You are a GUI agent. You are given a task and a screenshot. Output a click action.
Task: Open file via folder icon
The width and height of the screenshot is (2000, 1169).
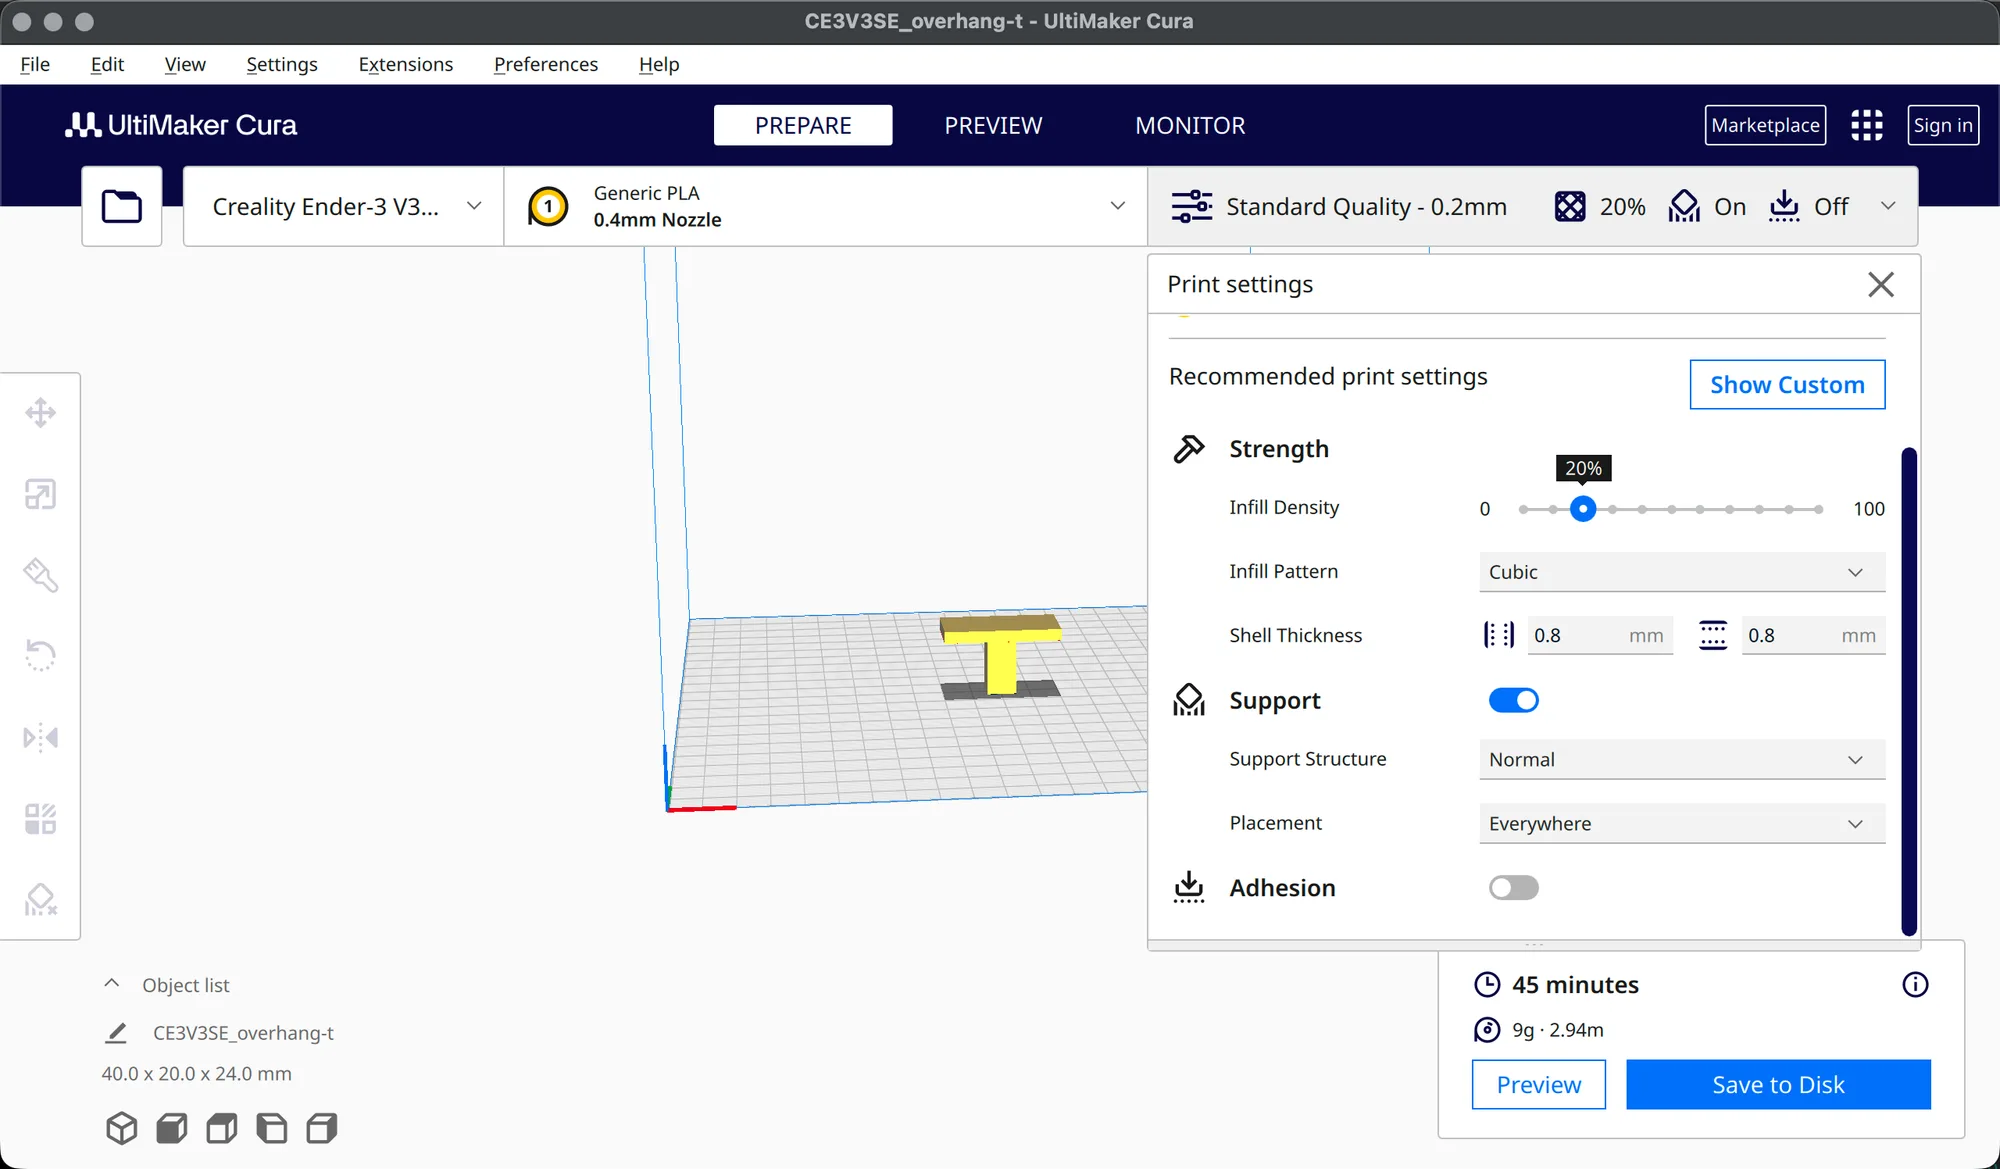point(122,206)
